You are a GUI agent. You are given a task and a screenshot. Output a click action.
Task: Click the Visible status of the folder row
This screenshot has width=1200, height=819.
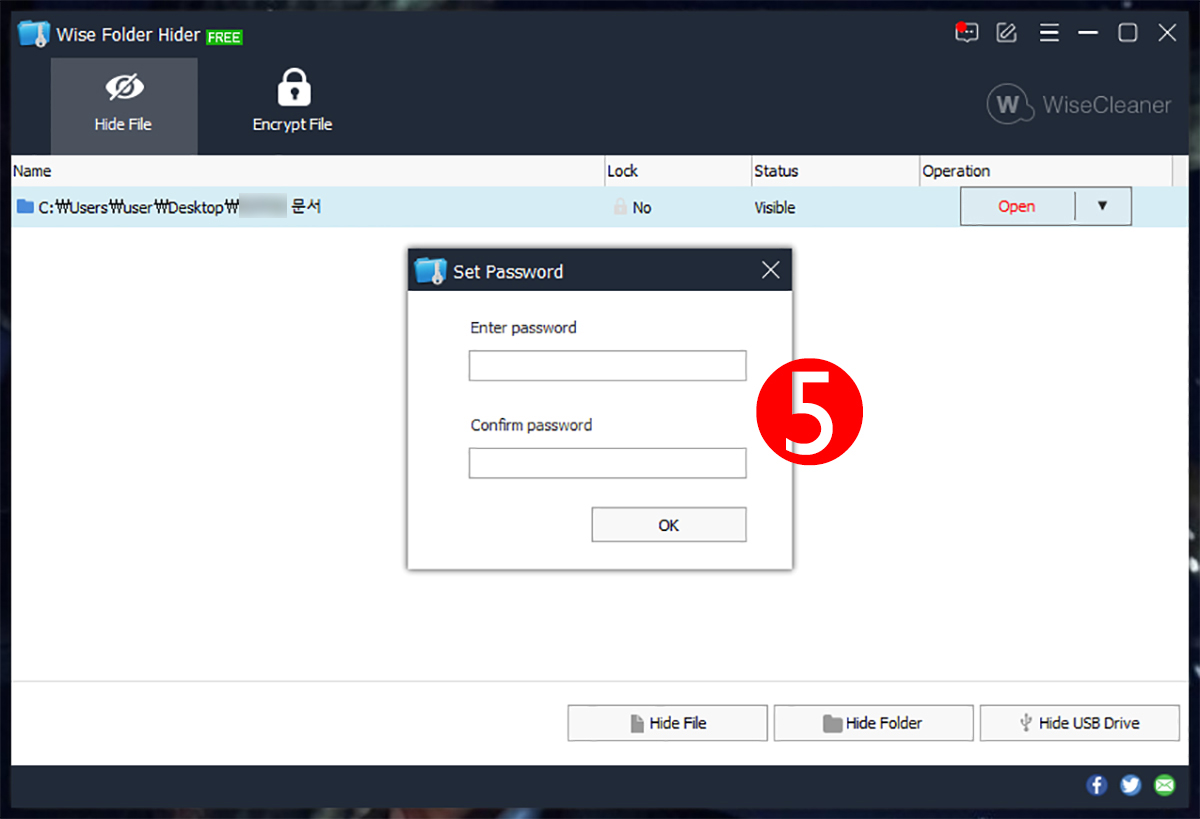(x=775, y=208)
